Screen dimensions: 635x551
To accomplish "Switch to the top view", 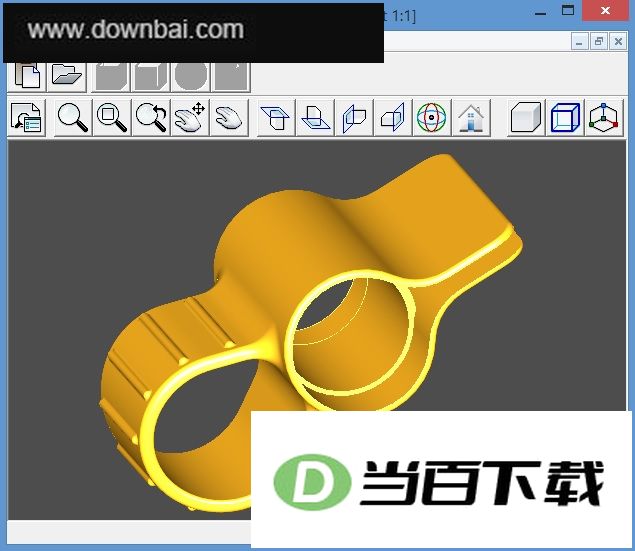I will pyautogui.click(x=275, y=118).
